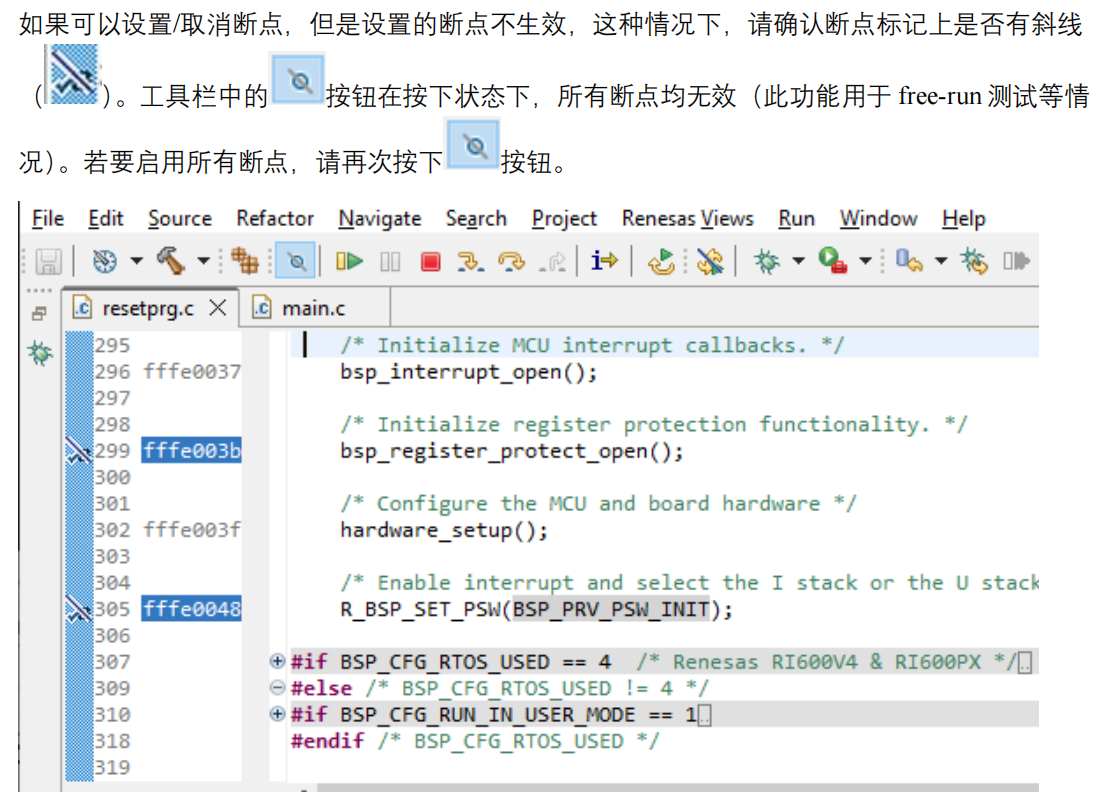Open the Help menu

(x=964, y=220)
